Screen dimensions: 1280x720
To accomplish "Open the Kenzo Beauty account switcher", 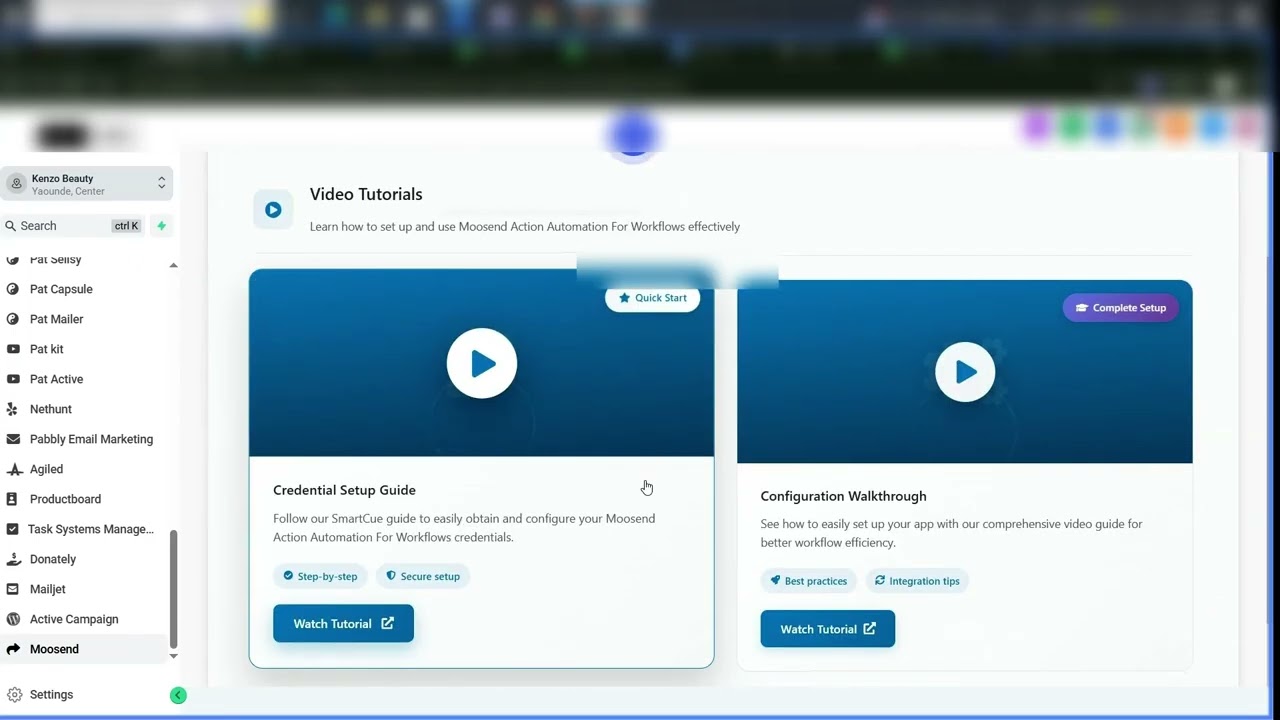I will 86,184.
